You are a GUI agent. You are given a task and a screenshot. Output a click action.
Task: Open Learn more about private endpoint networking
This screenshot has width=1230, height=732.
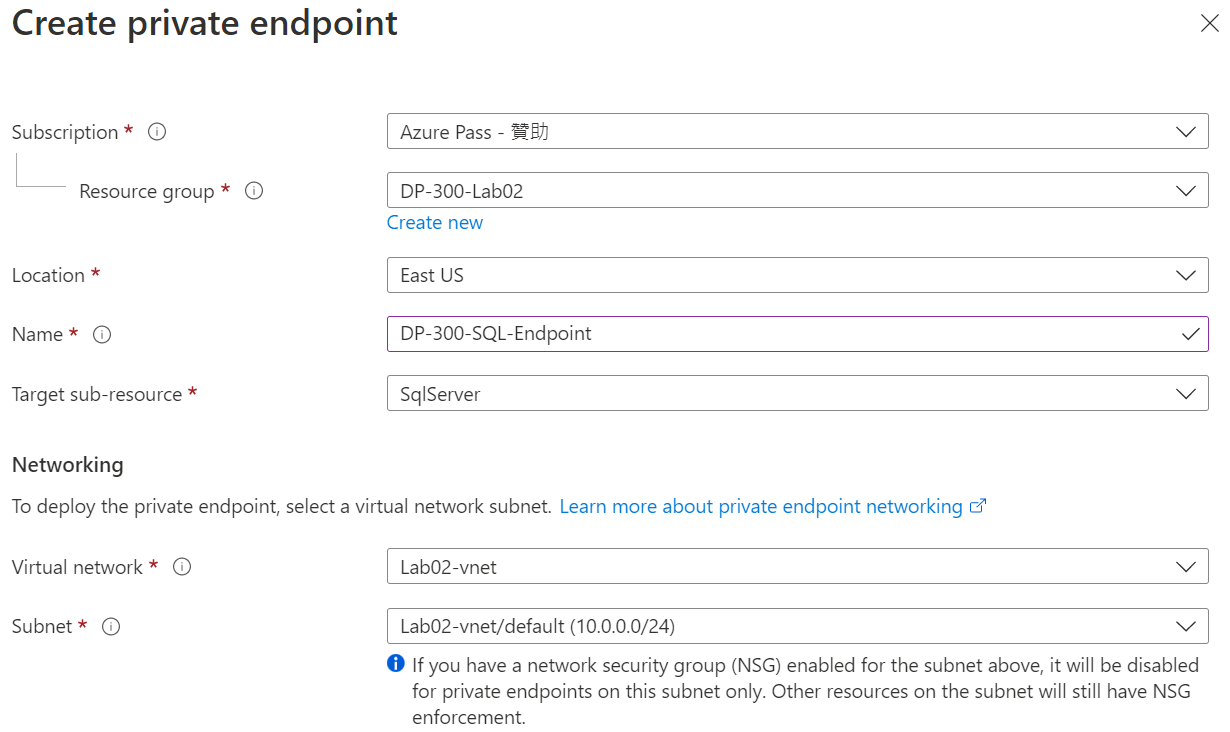760,507
